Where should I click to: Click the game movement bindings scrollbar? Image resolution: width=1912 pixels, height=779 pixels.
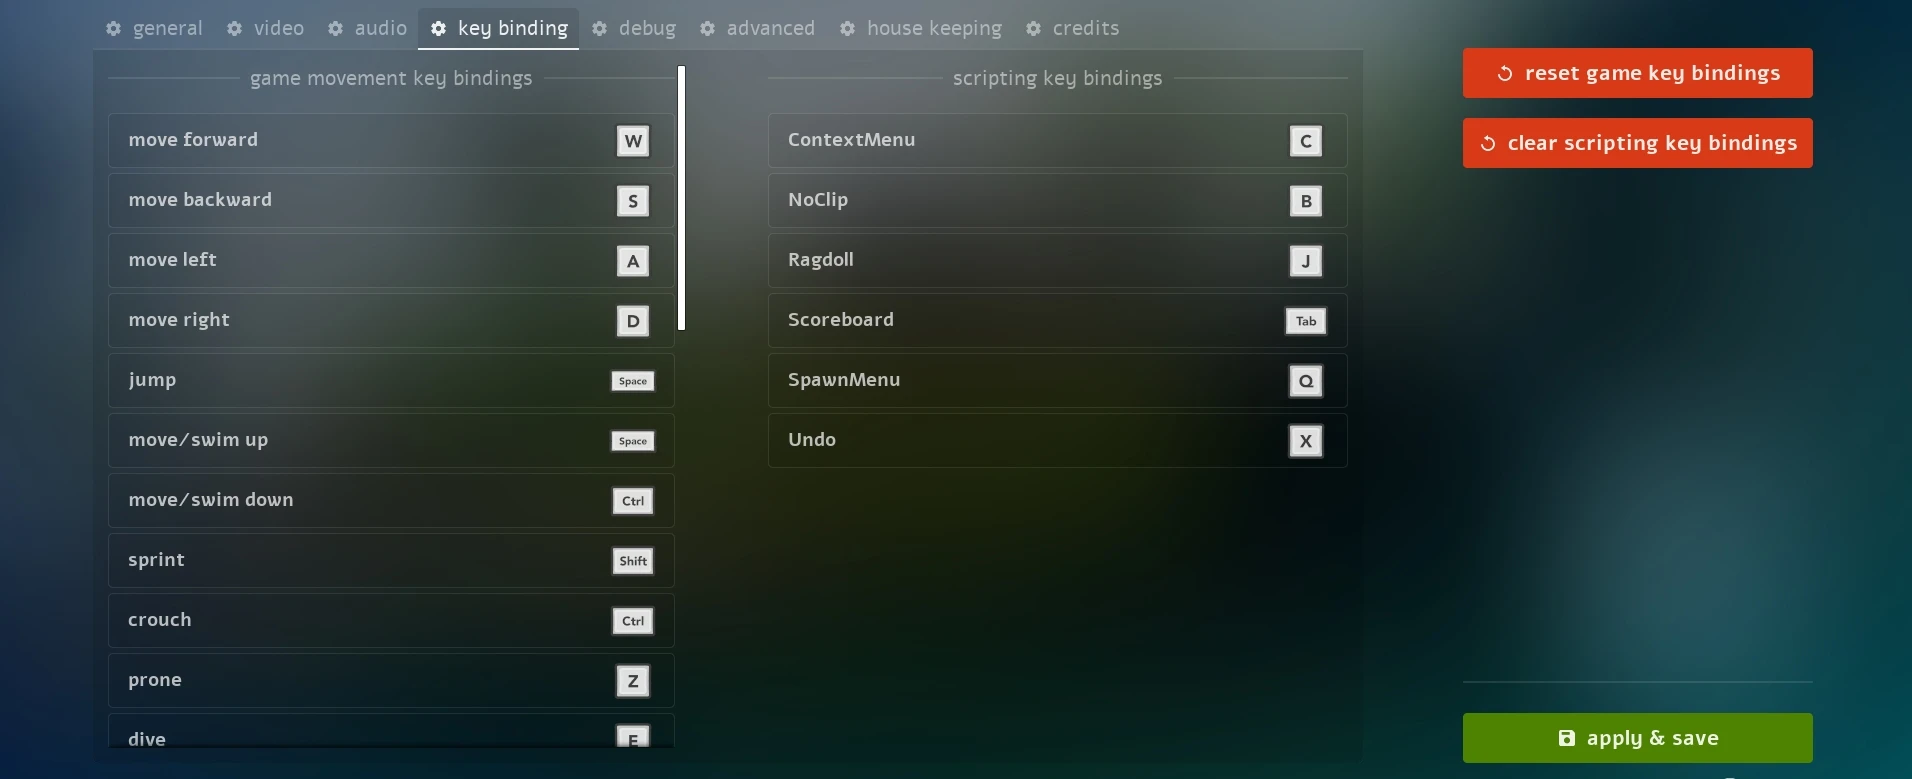coord(681,198)
